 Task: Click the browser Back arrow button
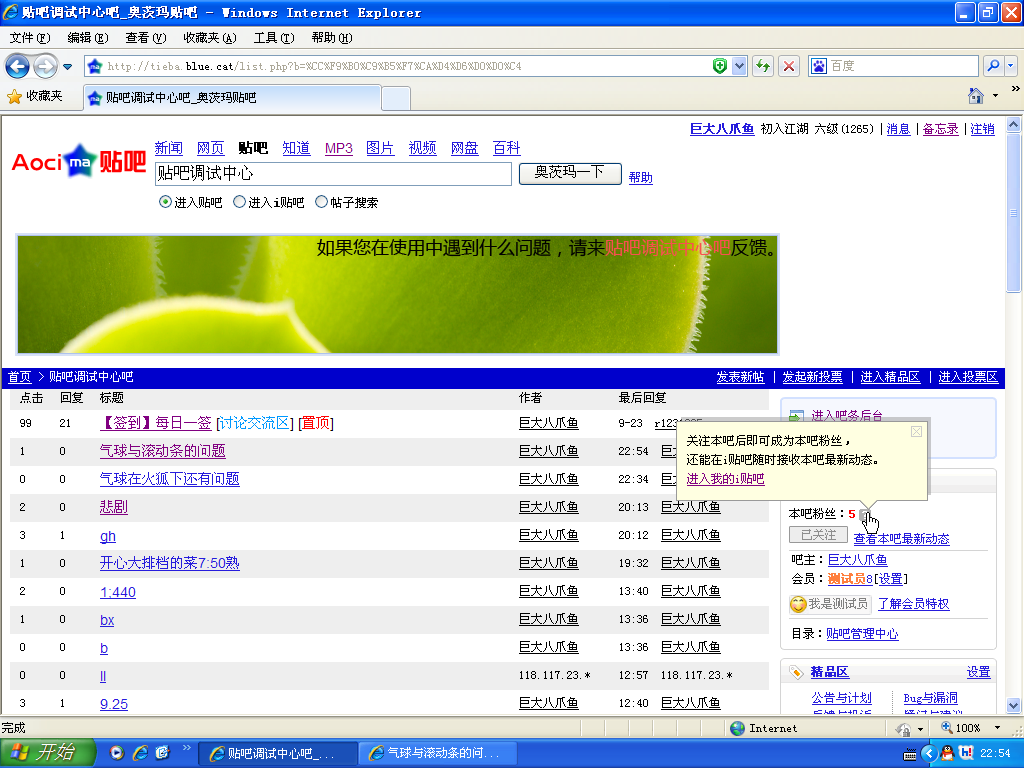point(17,66)
